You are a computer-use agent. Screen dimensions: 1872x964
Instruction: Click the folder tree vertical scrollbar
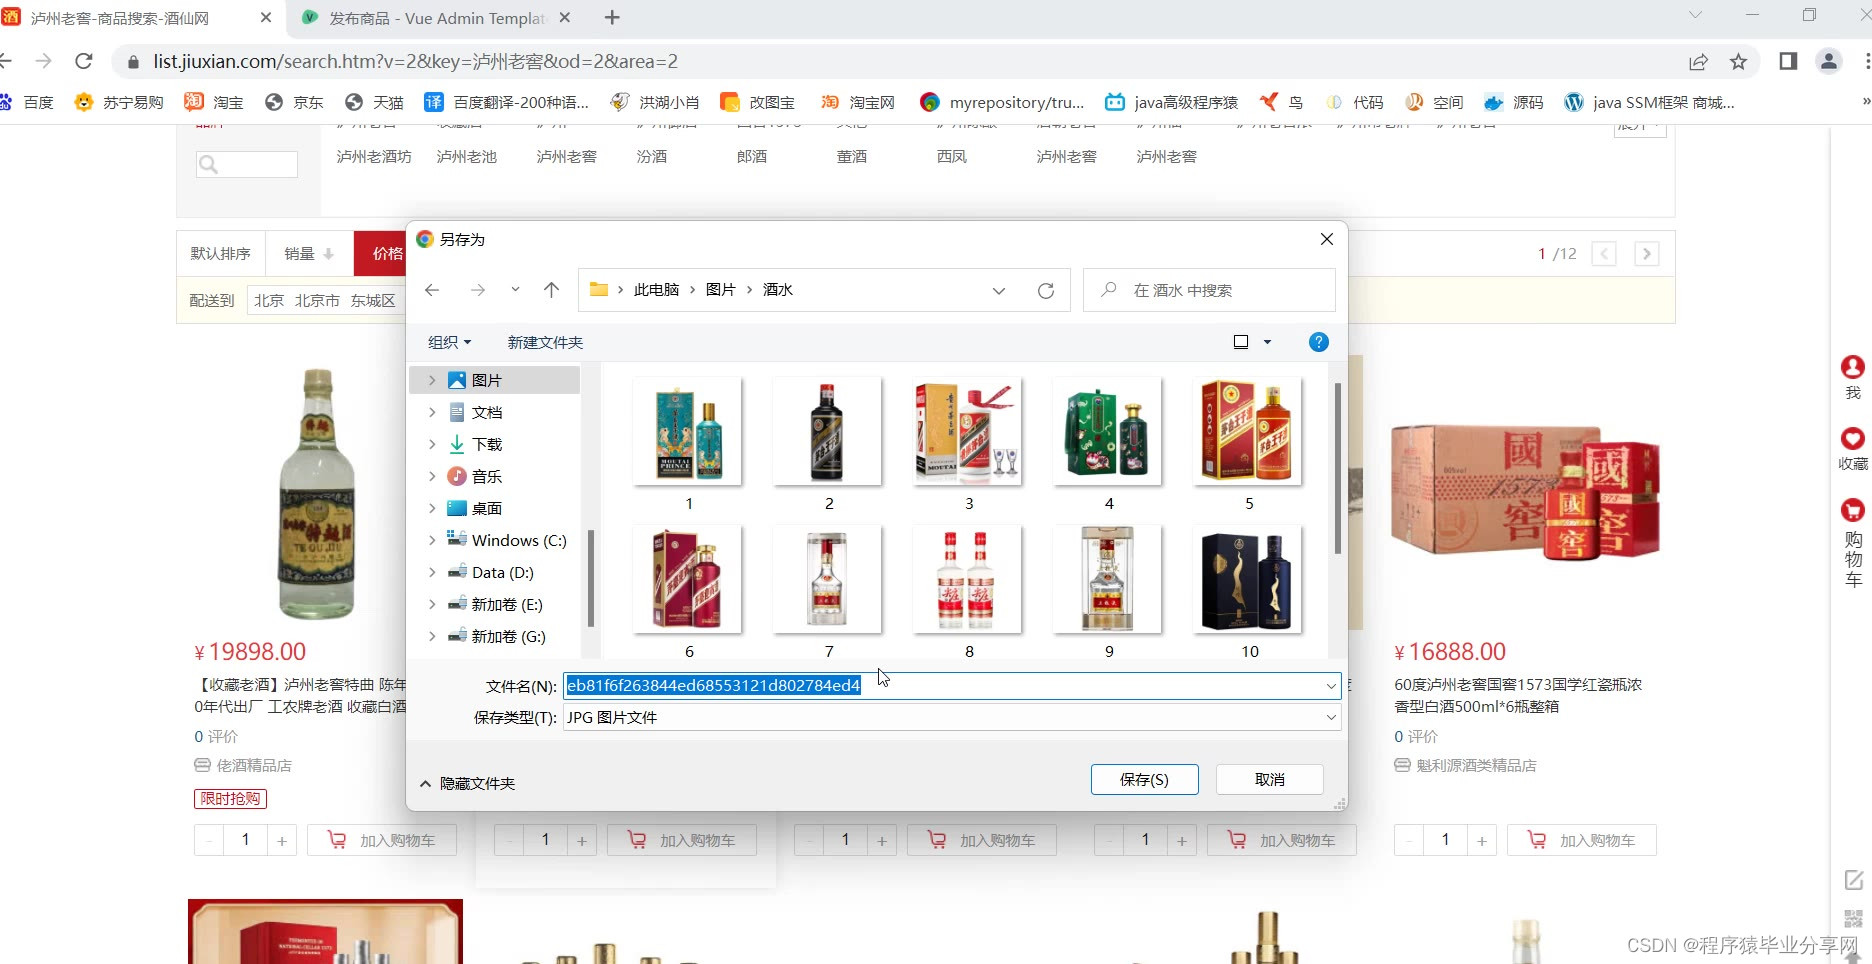pos(591,578)
